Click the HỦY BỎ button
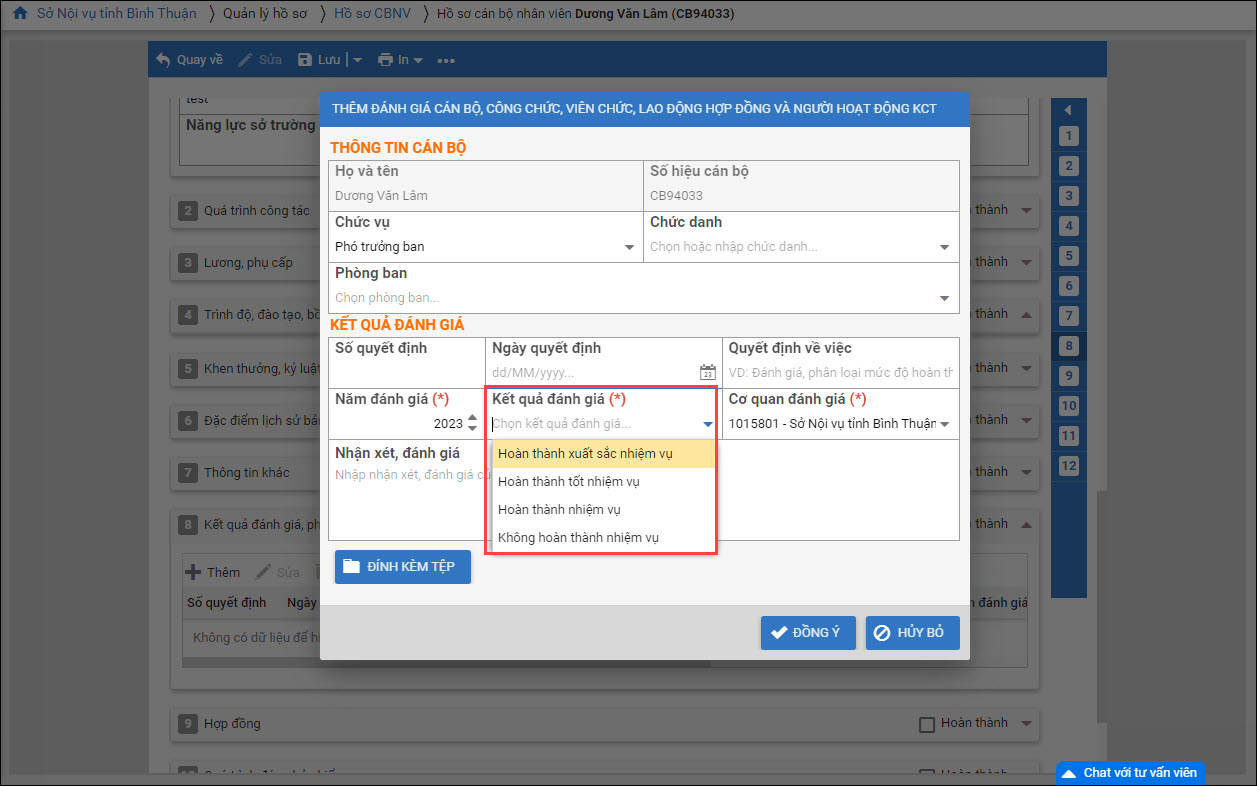The width and height of the screenshot is (1257, 786). click(x=912, y=633)
